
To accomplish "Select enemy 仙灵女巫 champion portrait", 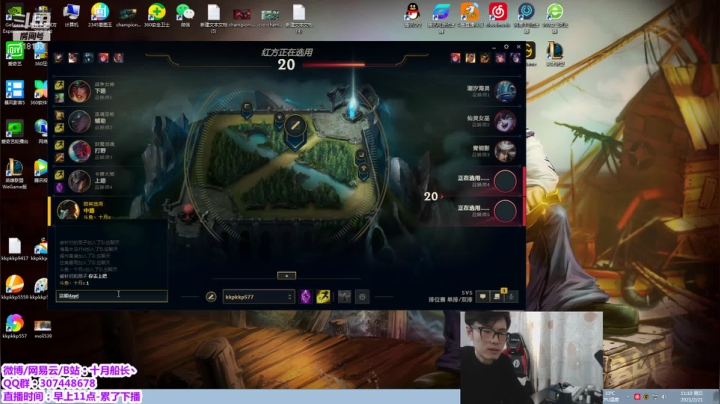I will tap(505, 121).
